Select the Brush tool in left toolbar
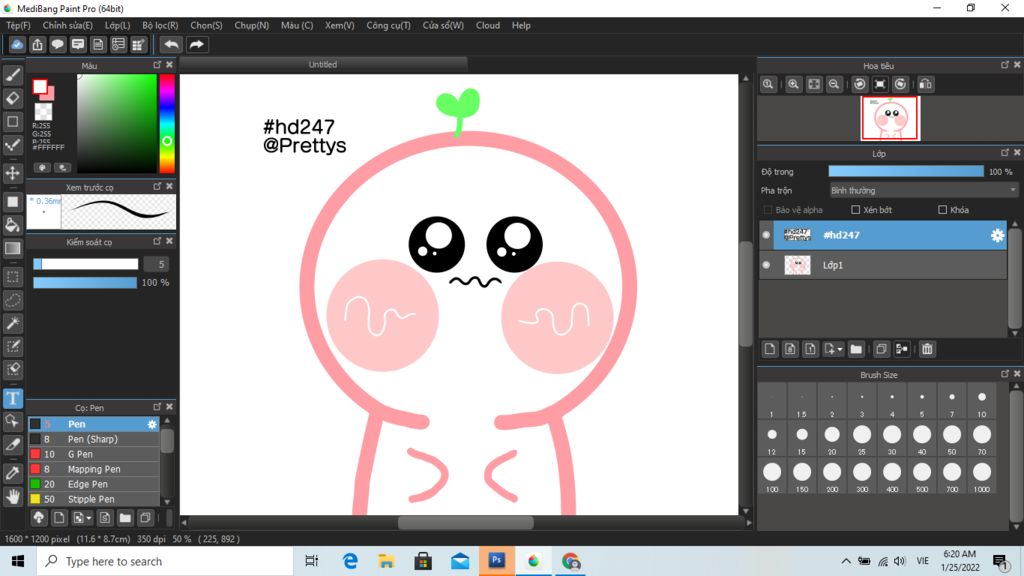The height and width of the screenshot is (576, 1024). coord(12,75)
